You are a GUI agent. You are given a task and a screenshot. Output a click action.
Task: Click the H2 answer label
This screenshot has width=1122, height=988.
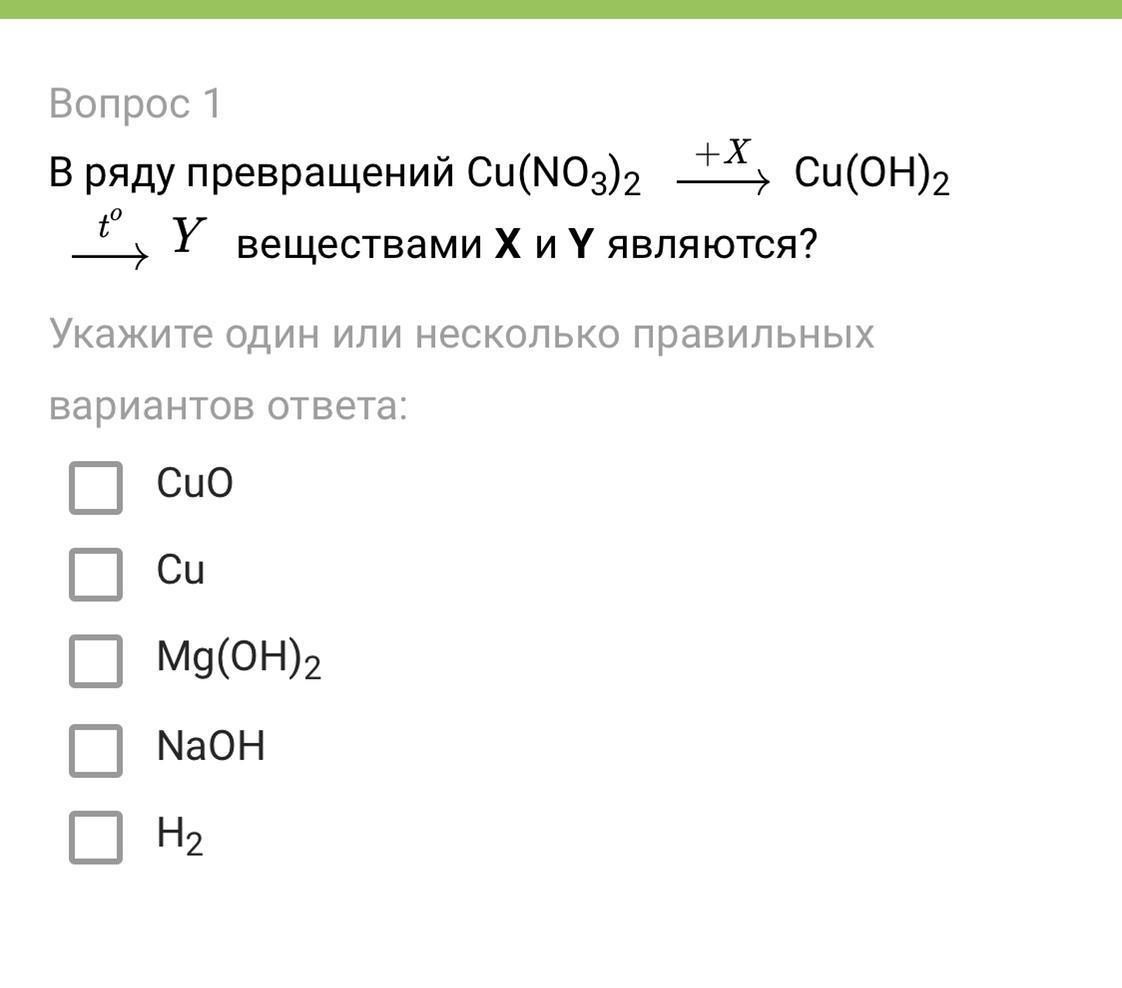point(180,835)
